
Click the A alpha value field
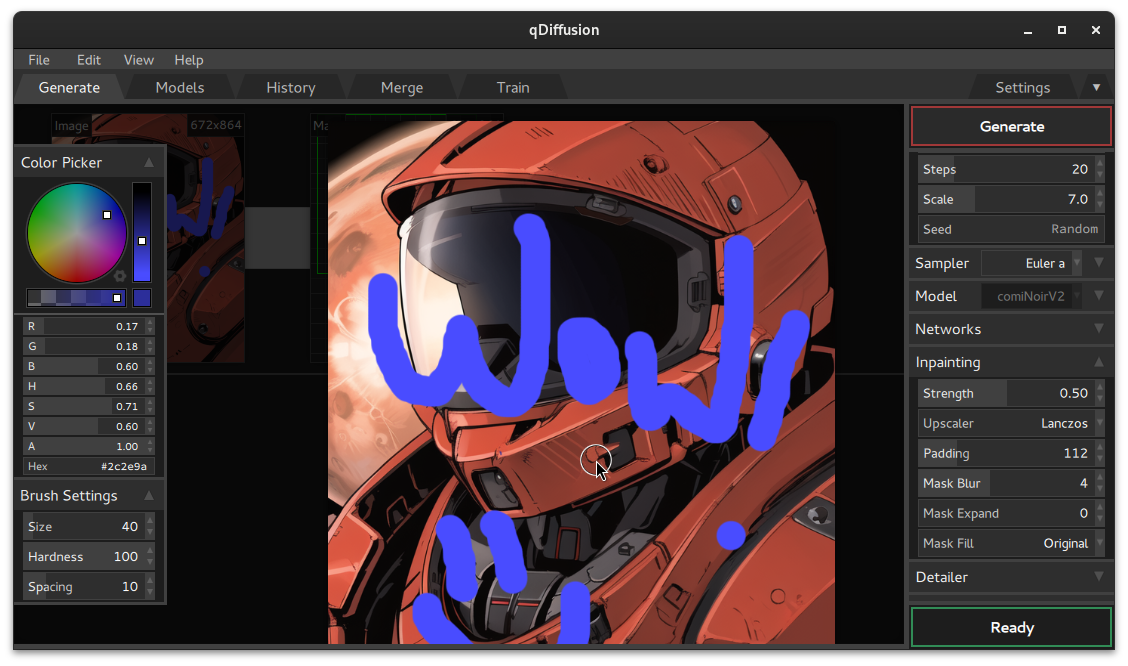click(88, 447)
